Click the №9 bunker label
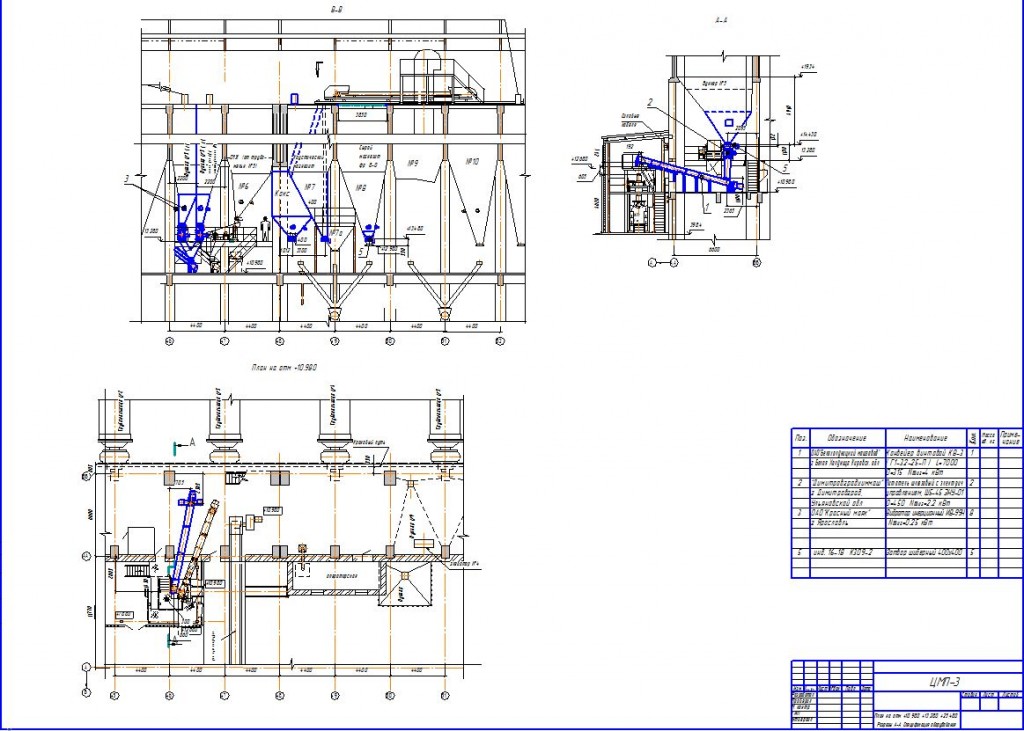1024x731 pixels. pos(412,162)
